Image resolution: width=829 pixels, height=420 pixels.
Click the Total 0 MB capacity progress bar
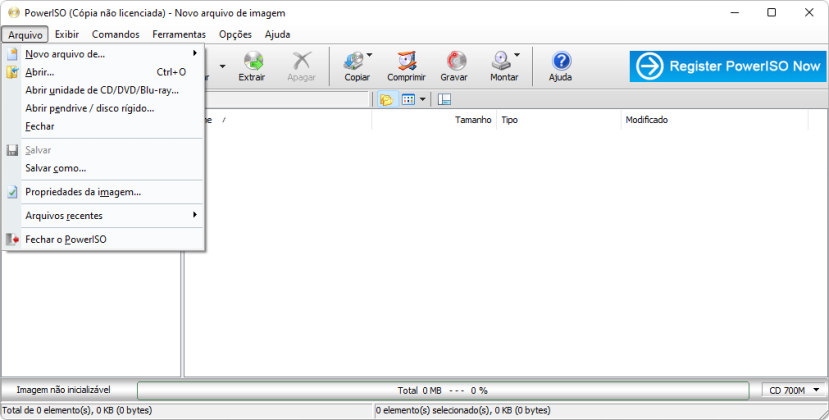443,390
